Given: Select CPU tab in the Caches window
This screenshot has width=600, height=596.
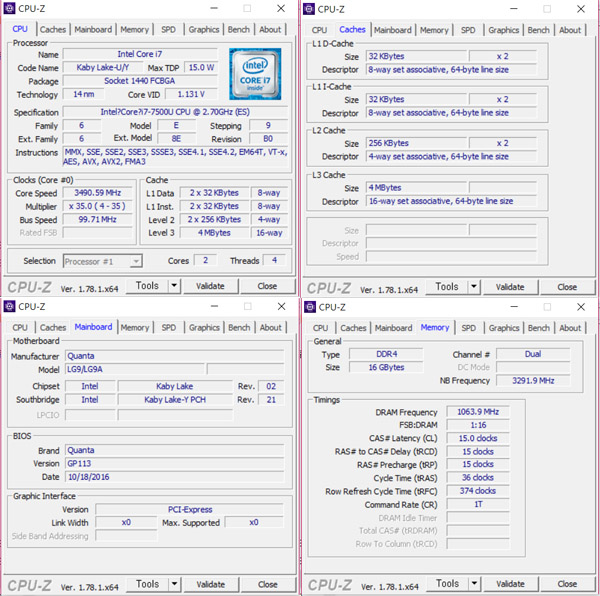Looking at the screenshot, I should (319, 30).
